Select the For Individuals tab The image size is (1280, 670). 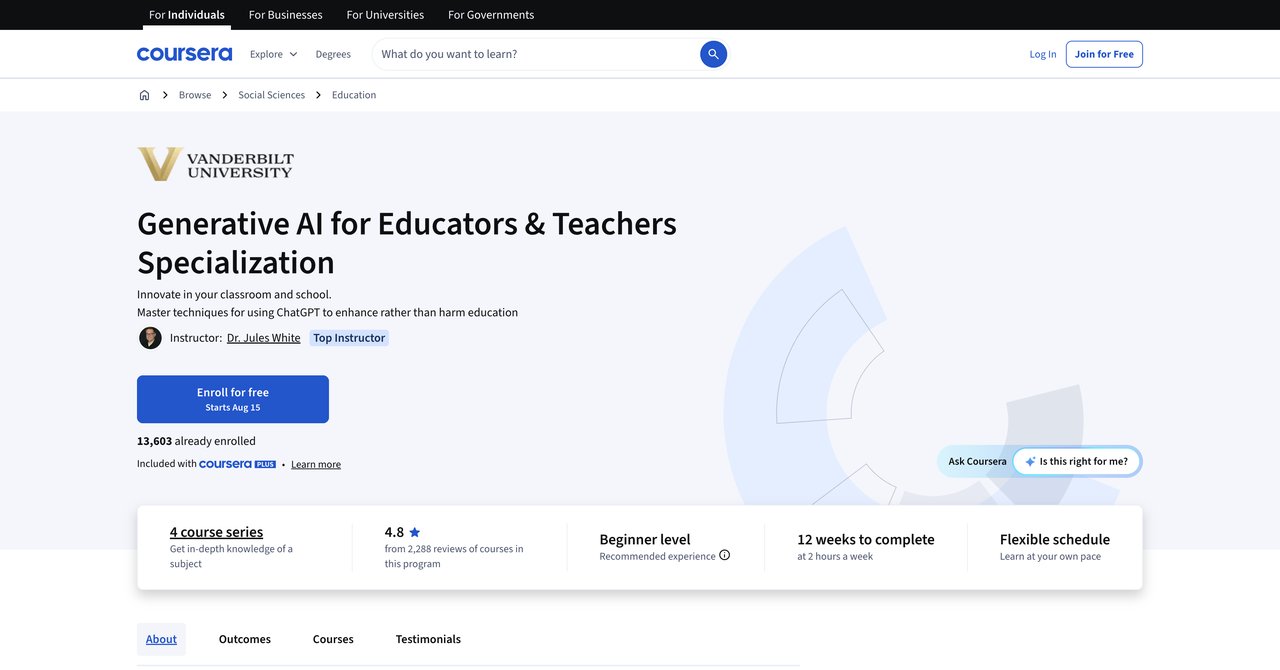coord(187,15)
